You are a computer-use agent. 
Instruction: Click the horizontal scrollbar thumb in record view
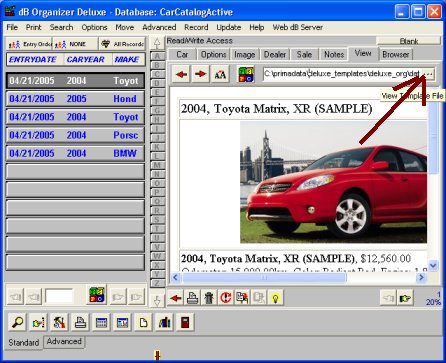pos(264,277)
